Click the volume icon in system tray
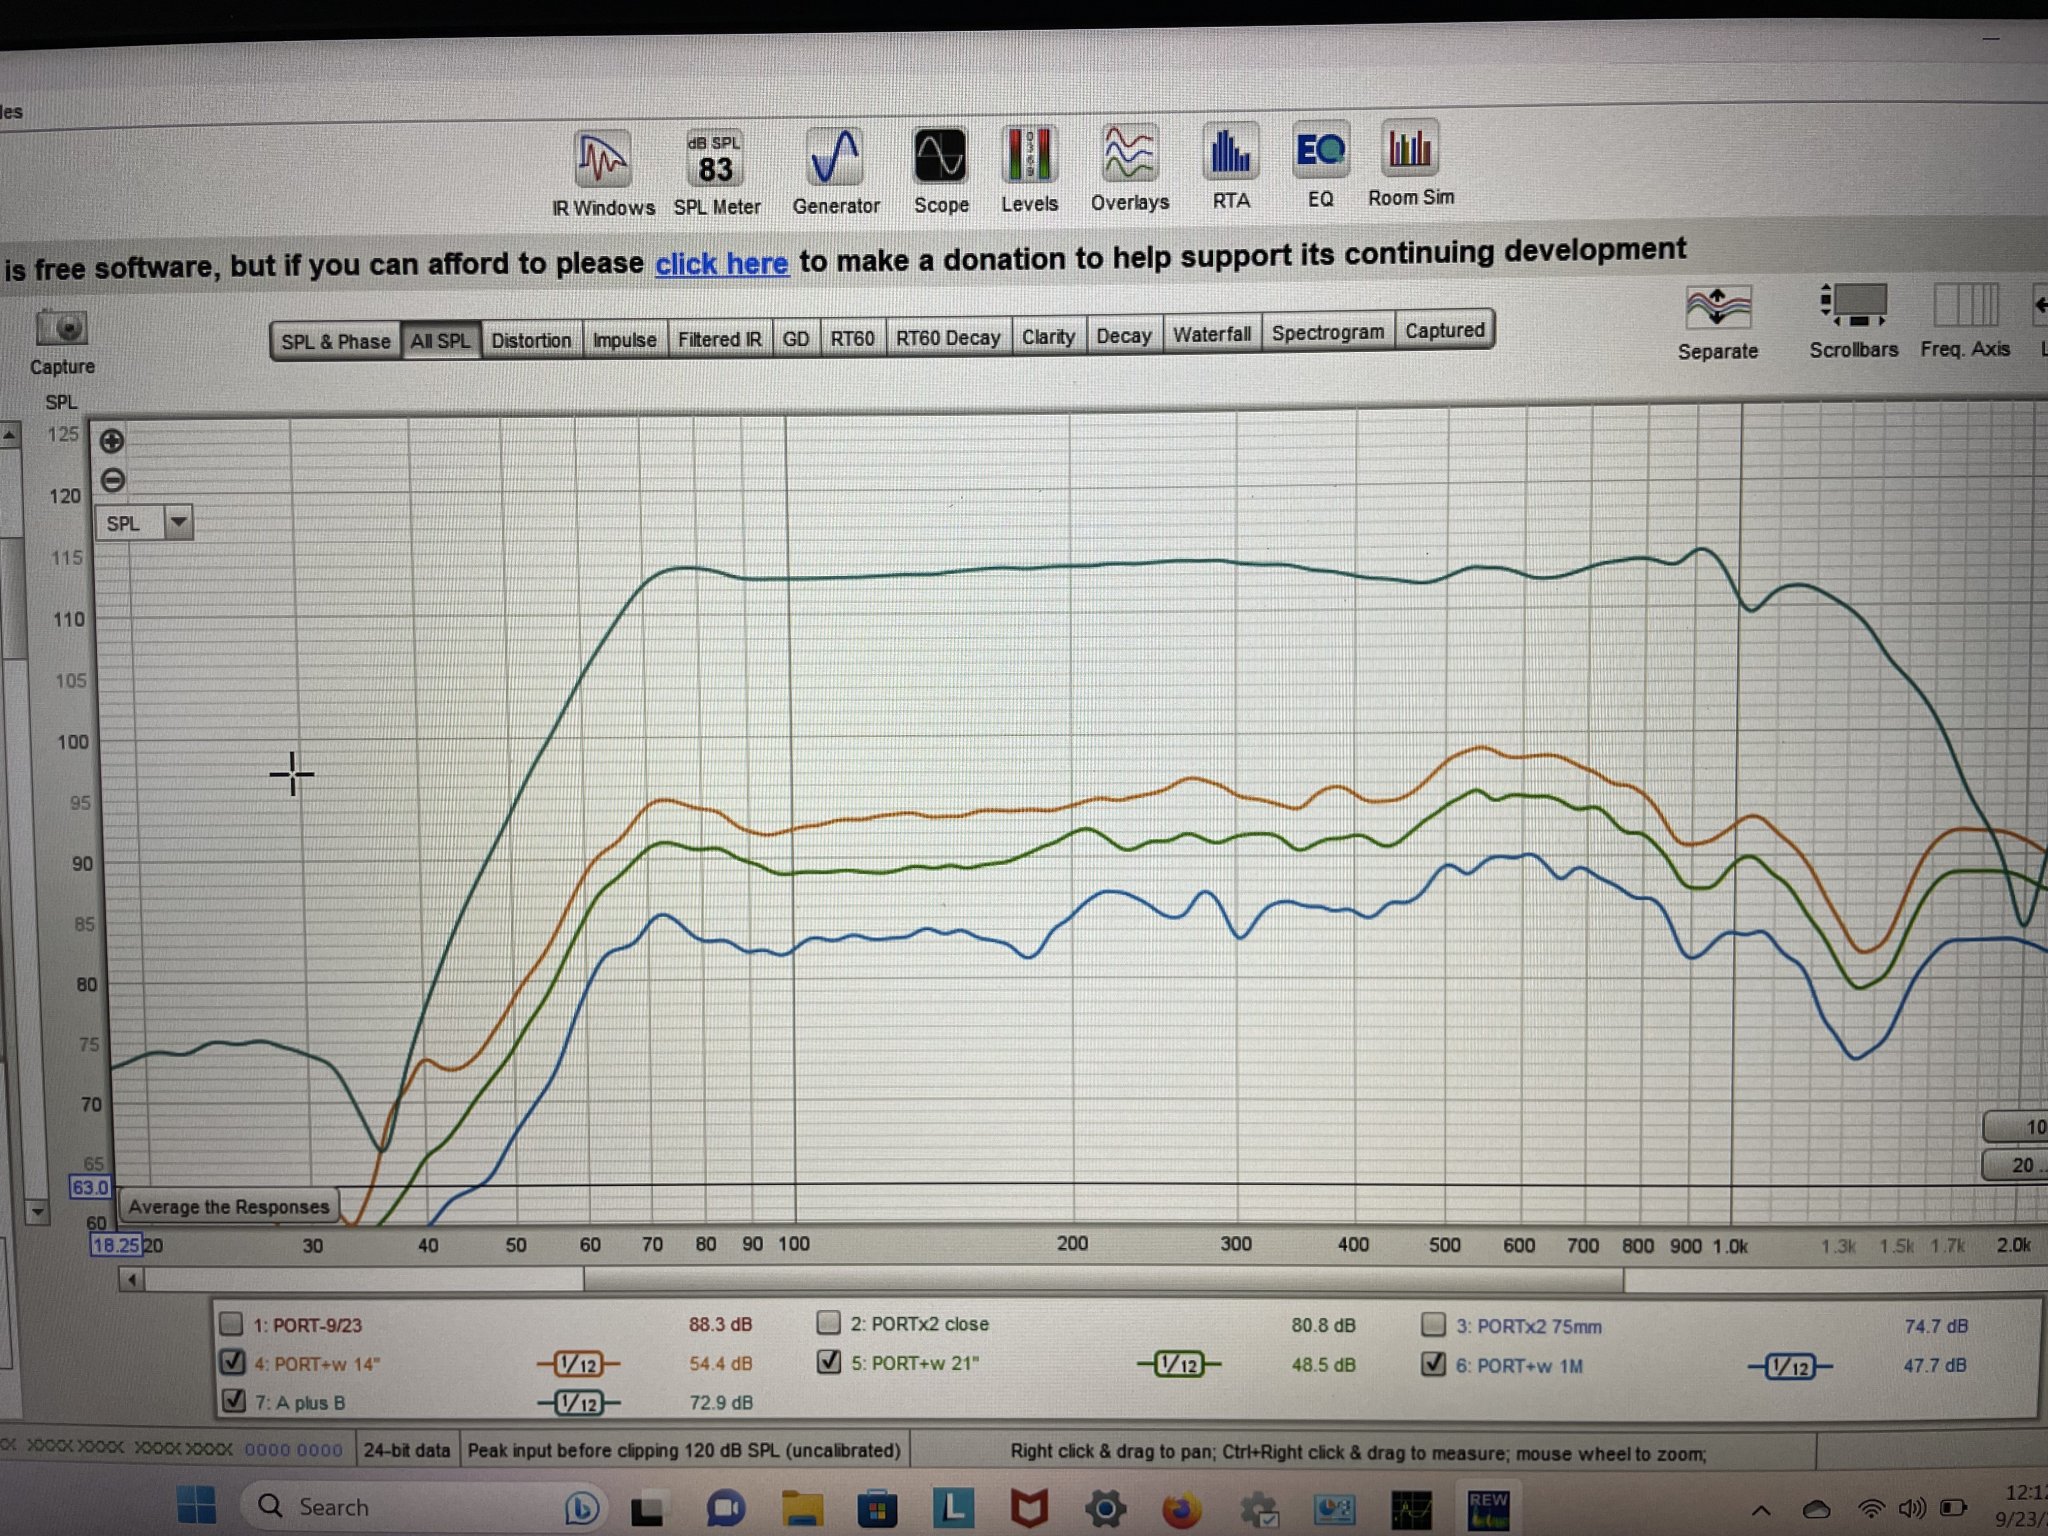2048x1536 pixels. (x=1911, y=1508)
